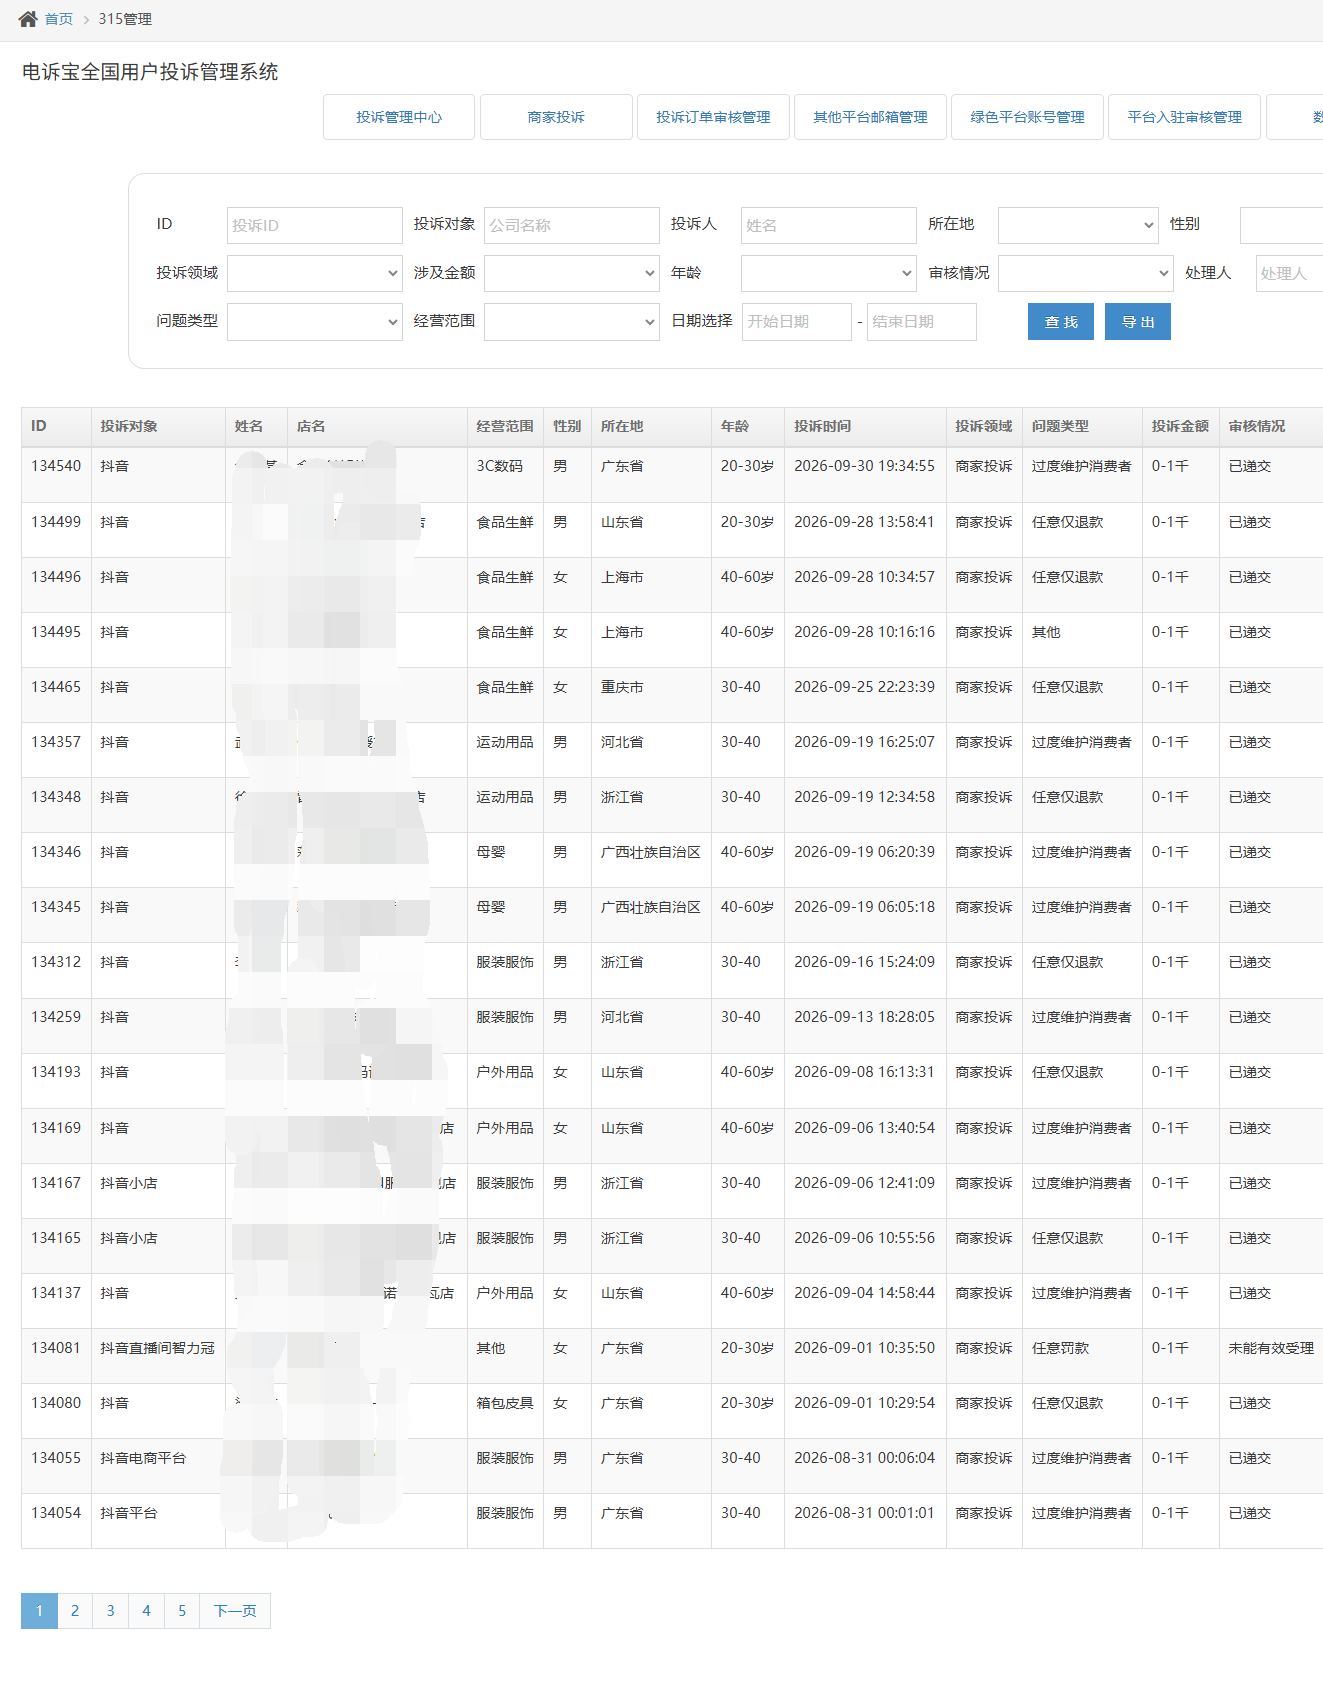Expand the 投诉领域 dropdown
The height and width of the screenshot is (1687, 1323).
(315, 273)
